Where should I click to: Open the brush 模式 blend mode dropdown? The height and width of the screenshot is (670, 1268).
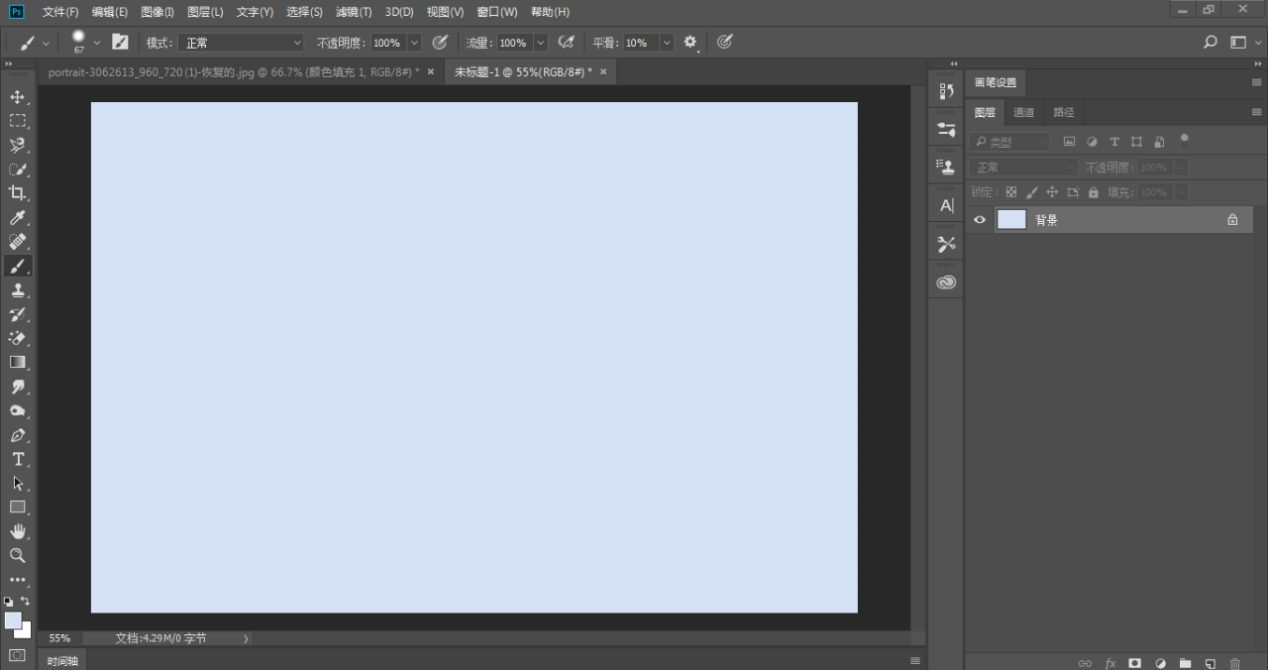[240, 43]
